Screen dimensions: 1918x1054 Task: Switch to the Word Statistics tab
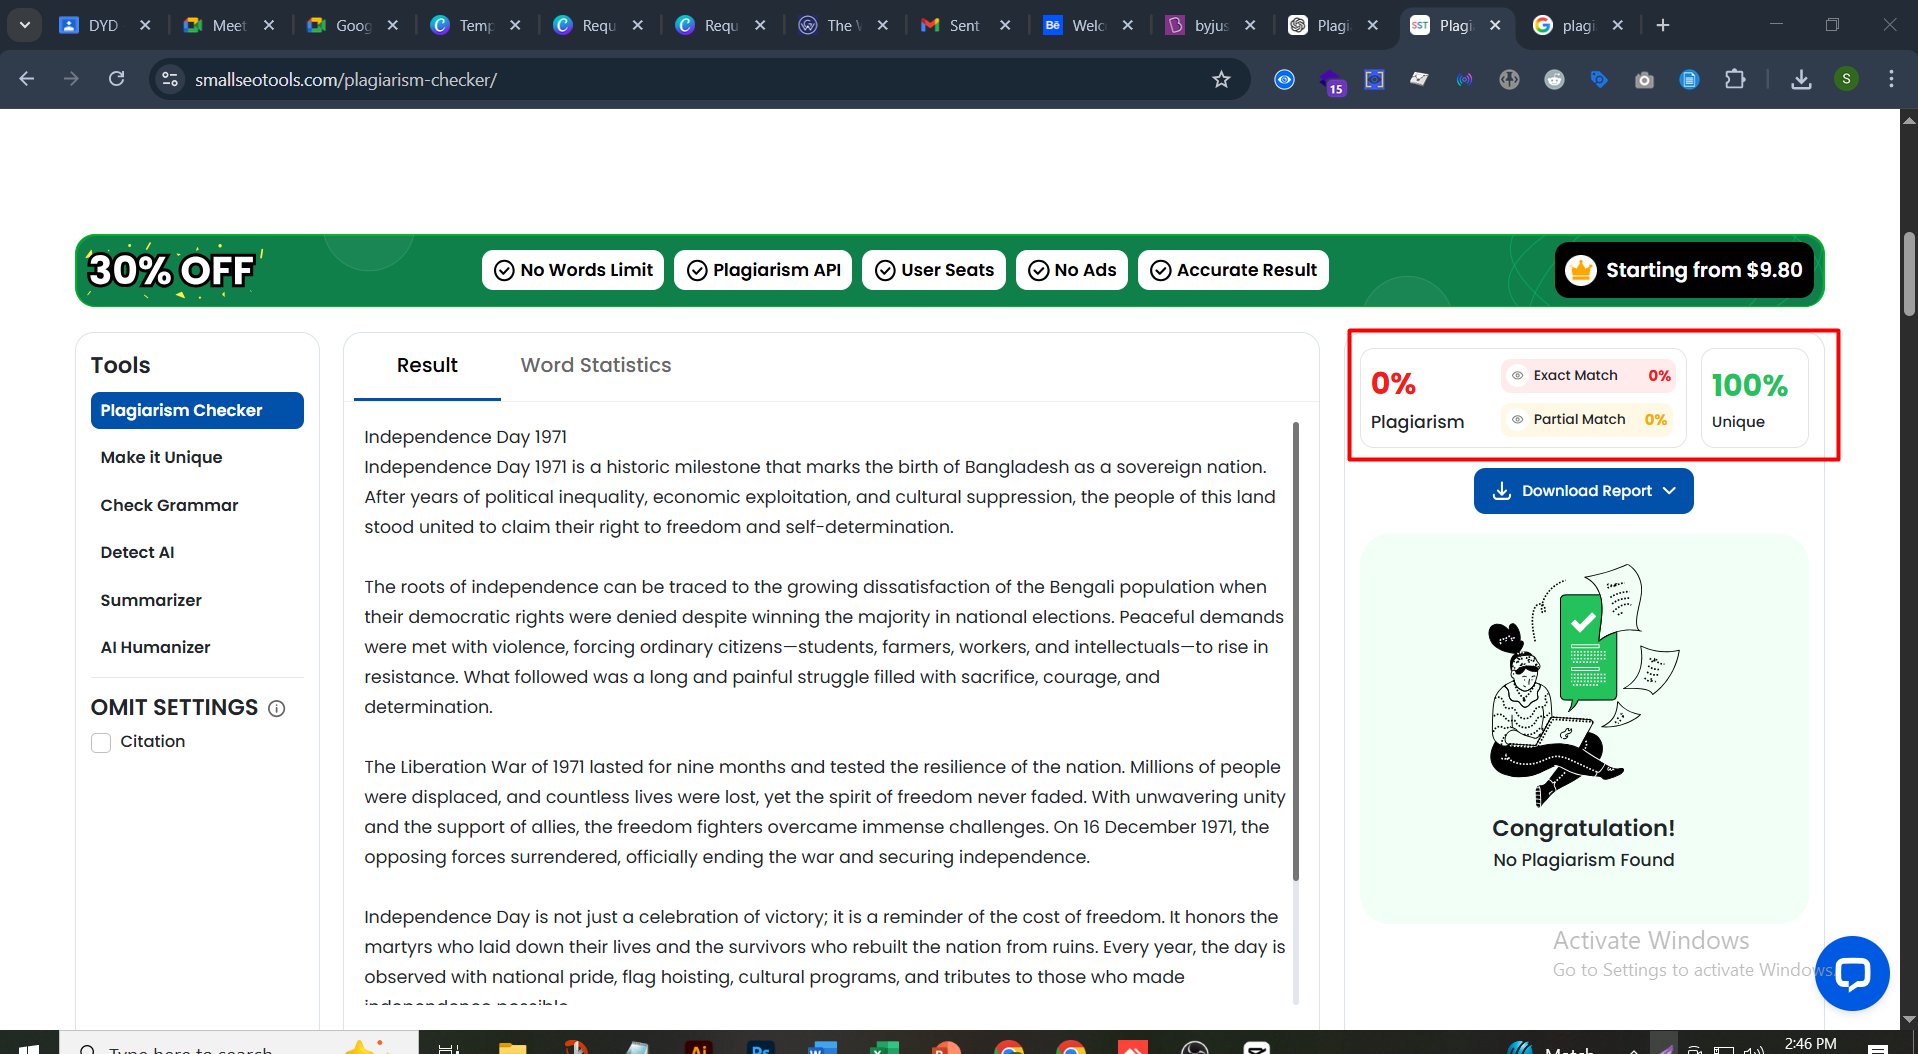[596, 365]
